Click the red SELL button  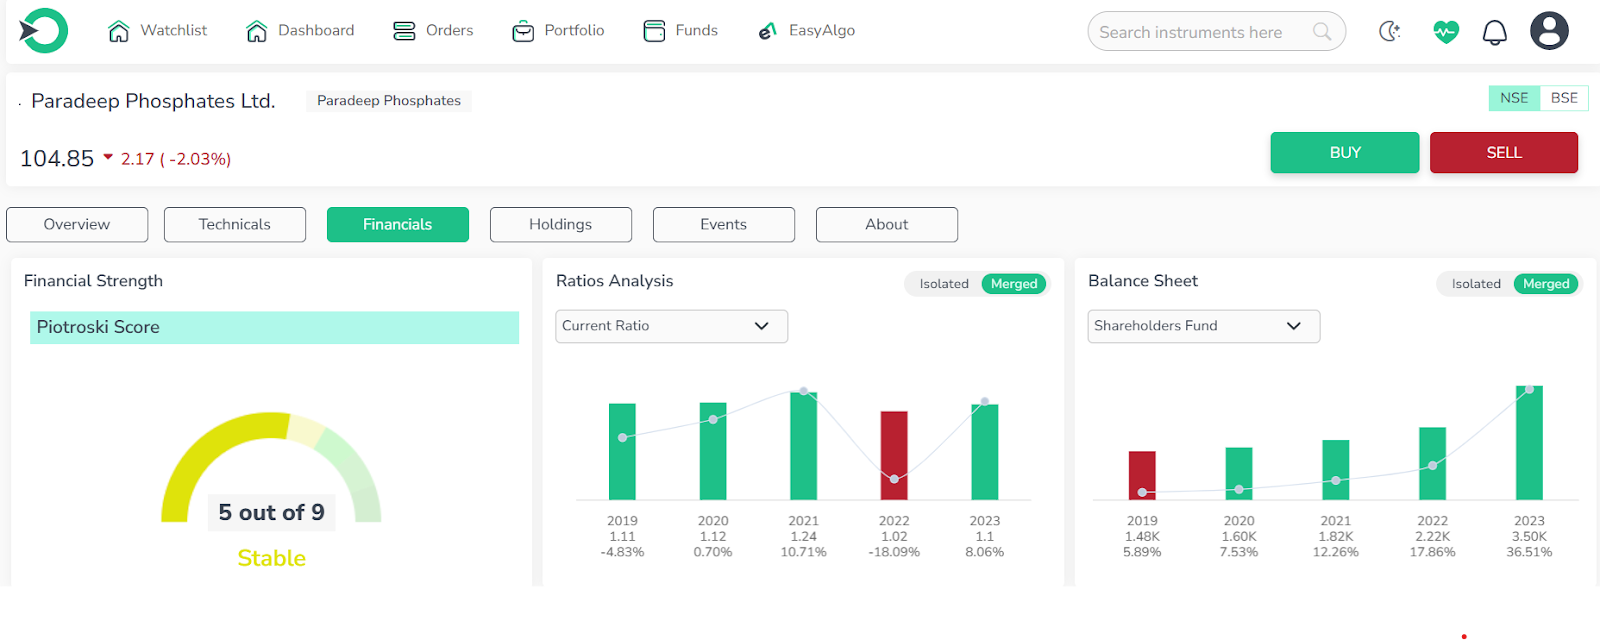[x=1504, y=153]
